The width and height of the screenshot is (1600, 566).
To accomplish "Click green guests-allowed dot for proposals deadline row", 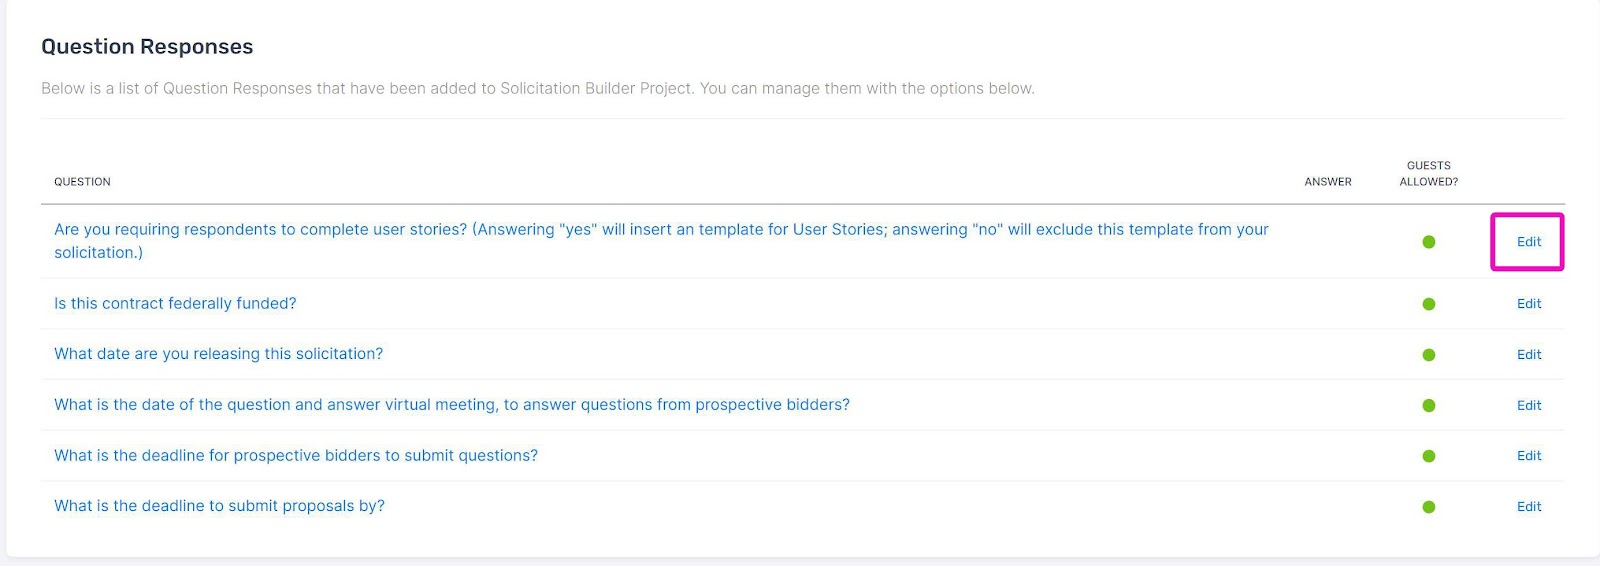I will click(x=1428, y=507).
